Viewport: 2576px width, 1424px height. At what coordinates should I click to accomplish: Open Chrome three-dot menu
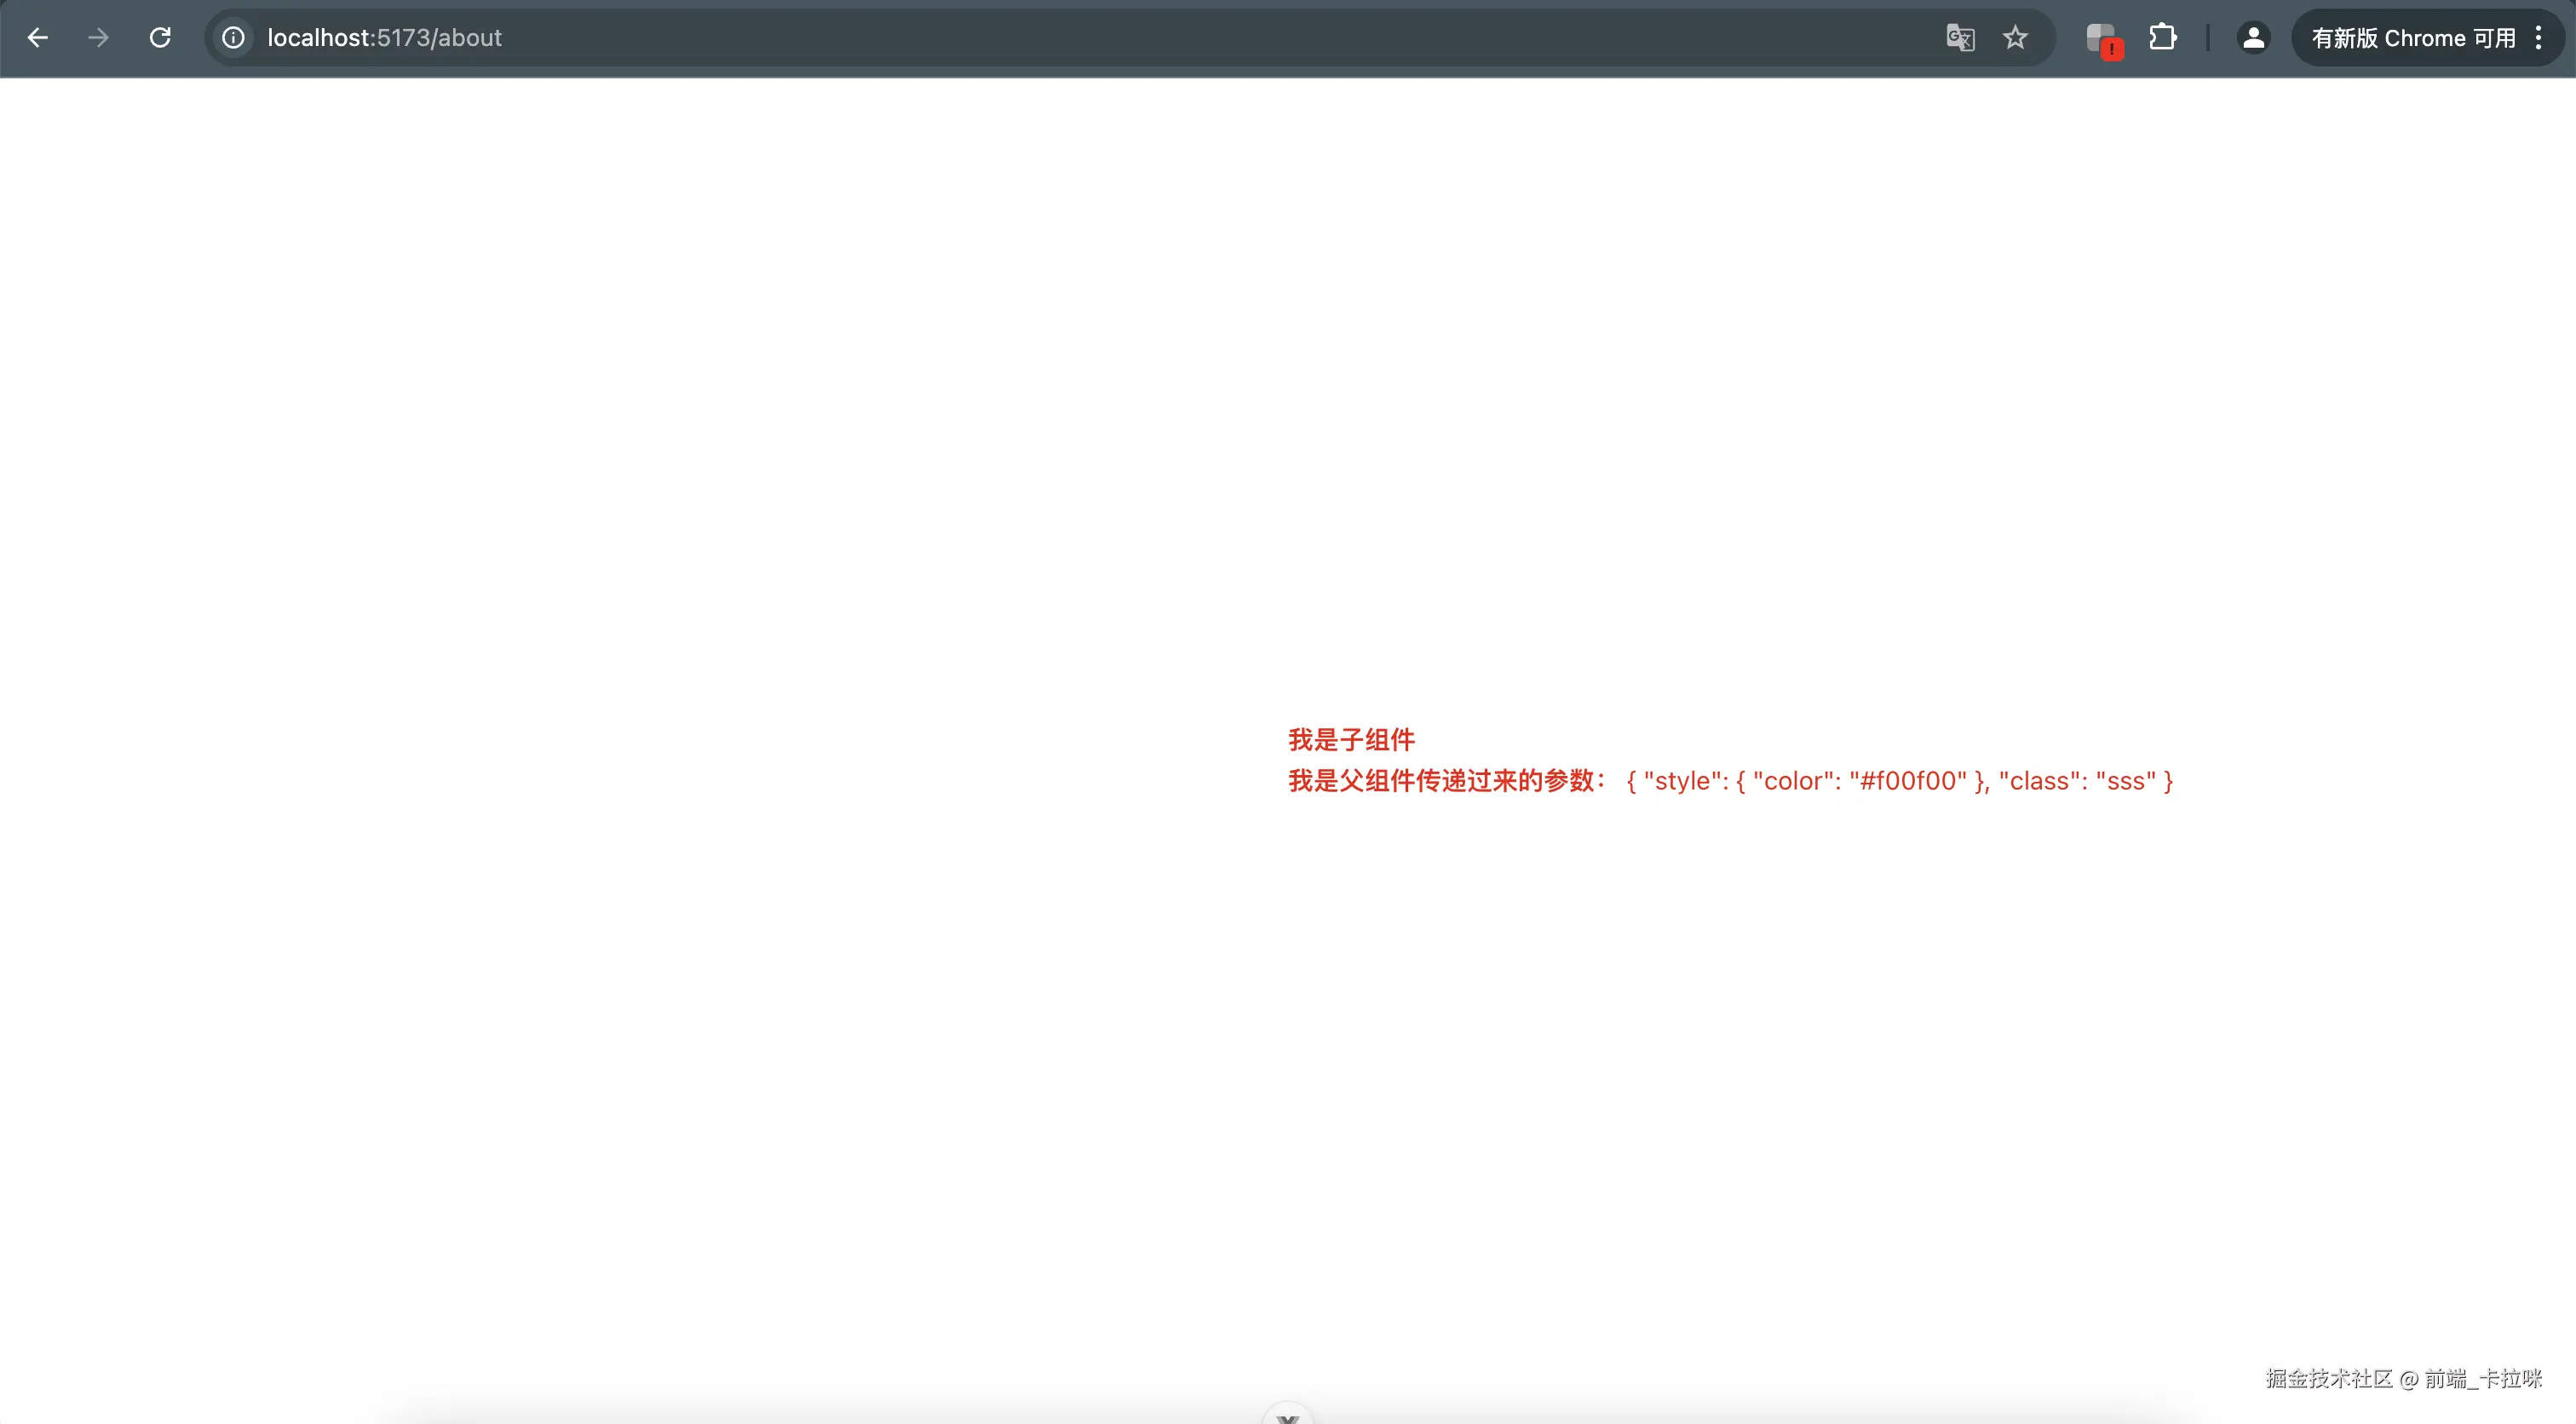coord(2538,38)
